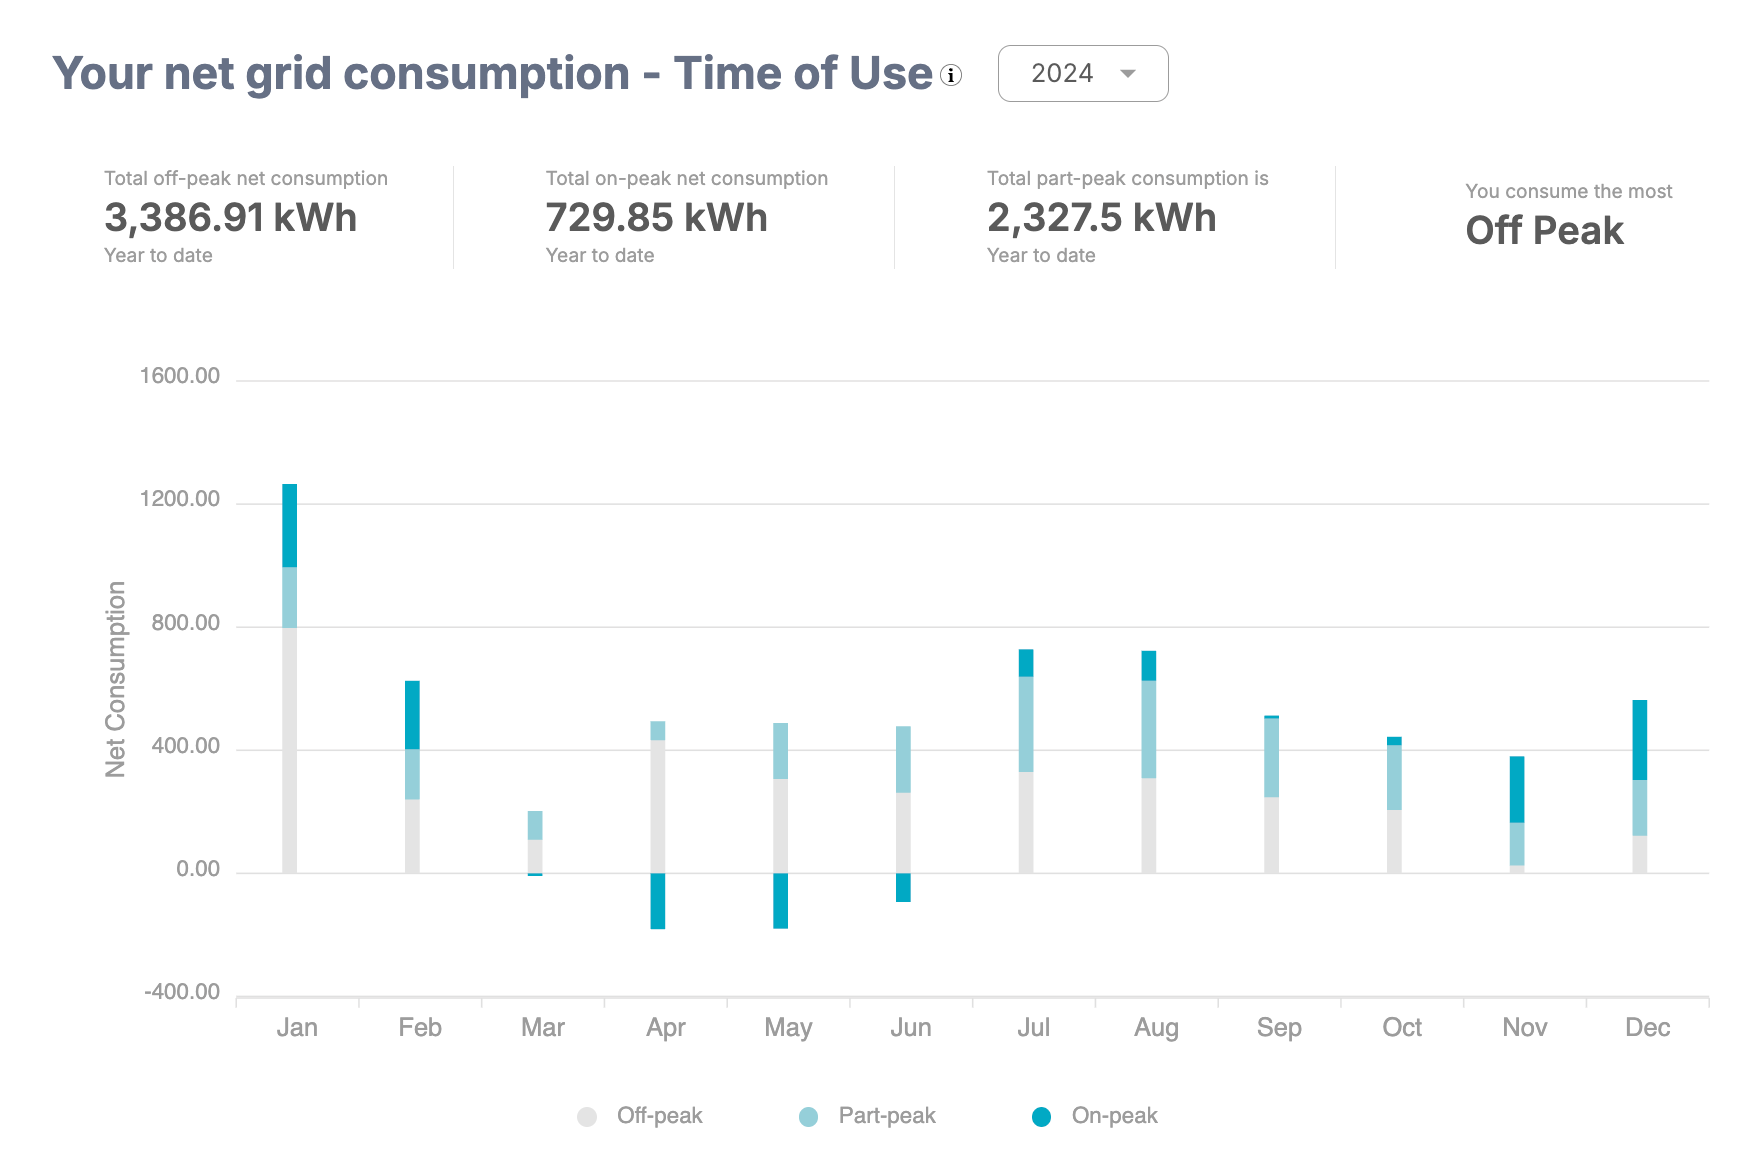This screenshot has width=1748, height=1176.
Task: Toggle the Part-peak legend series
Action: pyautogui.click(x=886, y=1115)
